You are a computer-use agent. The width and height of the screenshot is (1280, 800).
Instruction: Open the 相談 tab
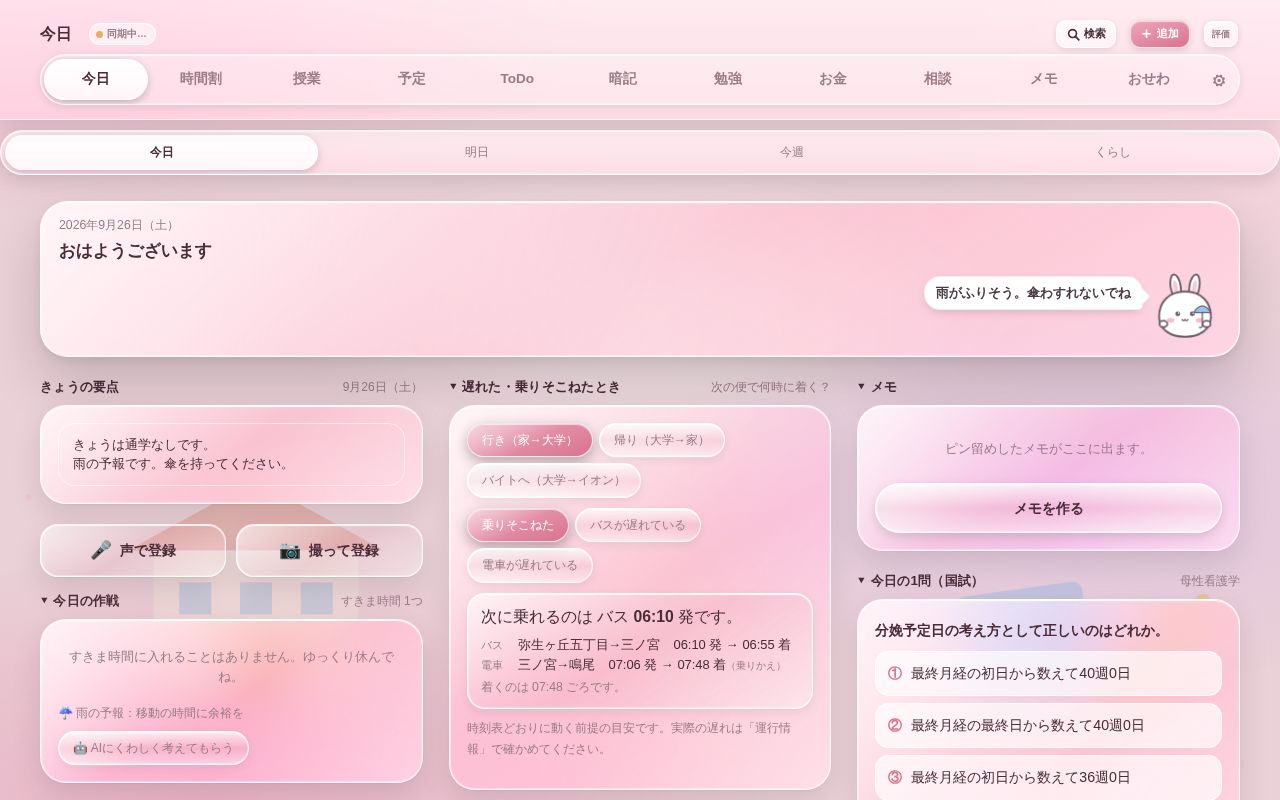[938, 79]
